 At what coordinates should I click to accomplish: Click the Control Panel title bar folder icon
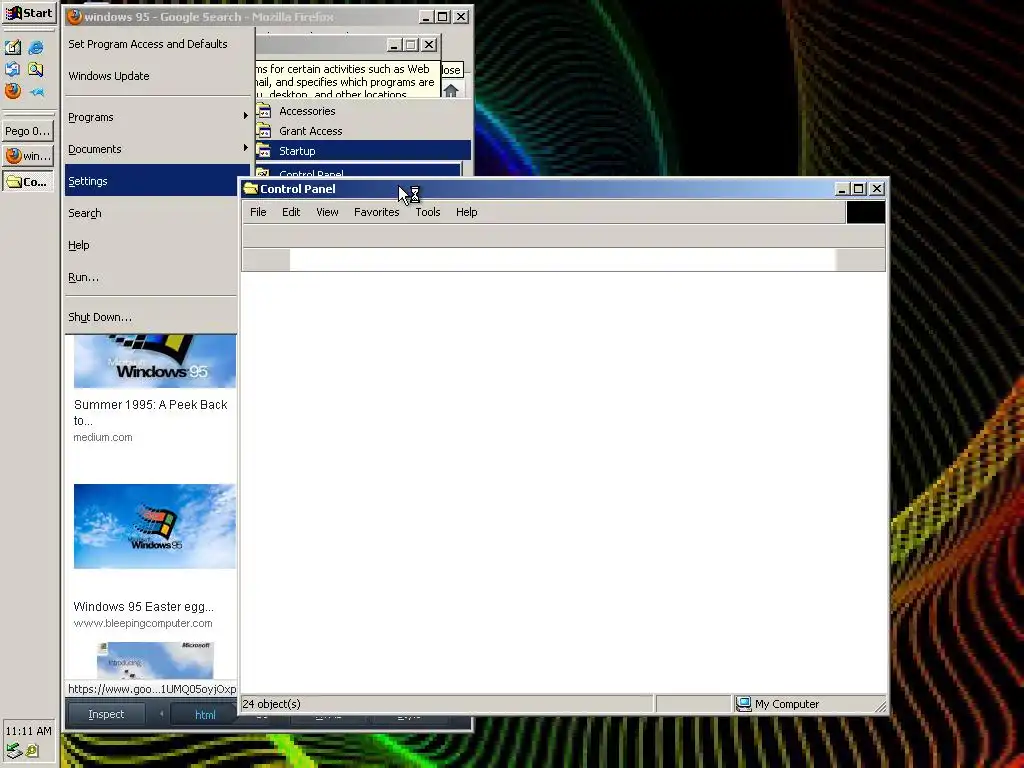point(250,189)
